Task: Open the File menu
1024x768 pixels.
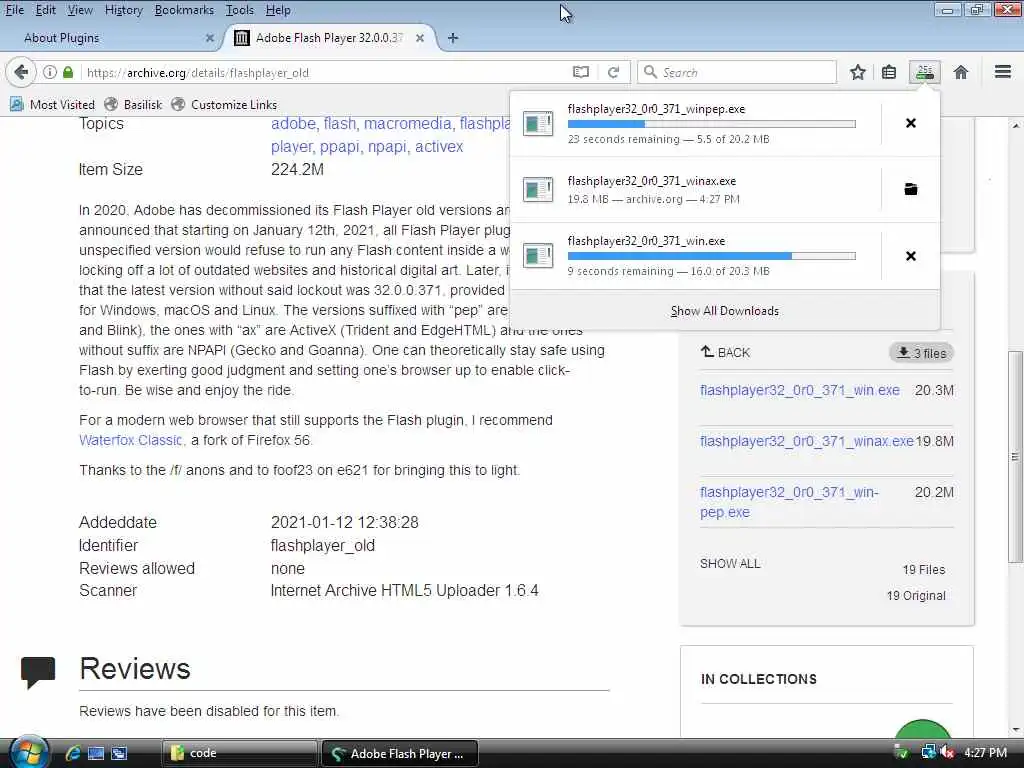Action: click(14, 10)
